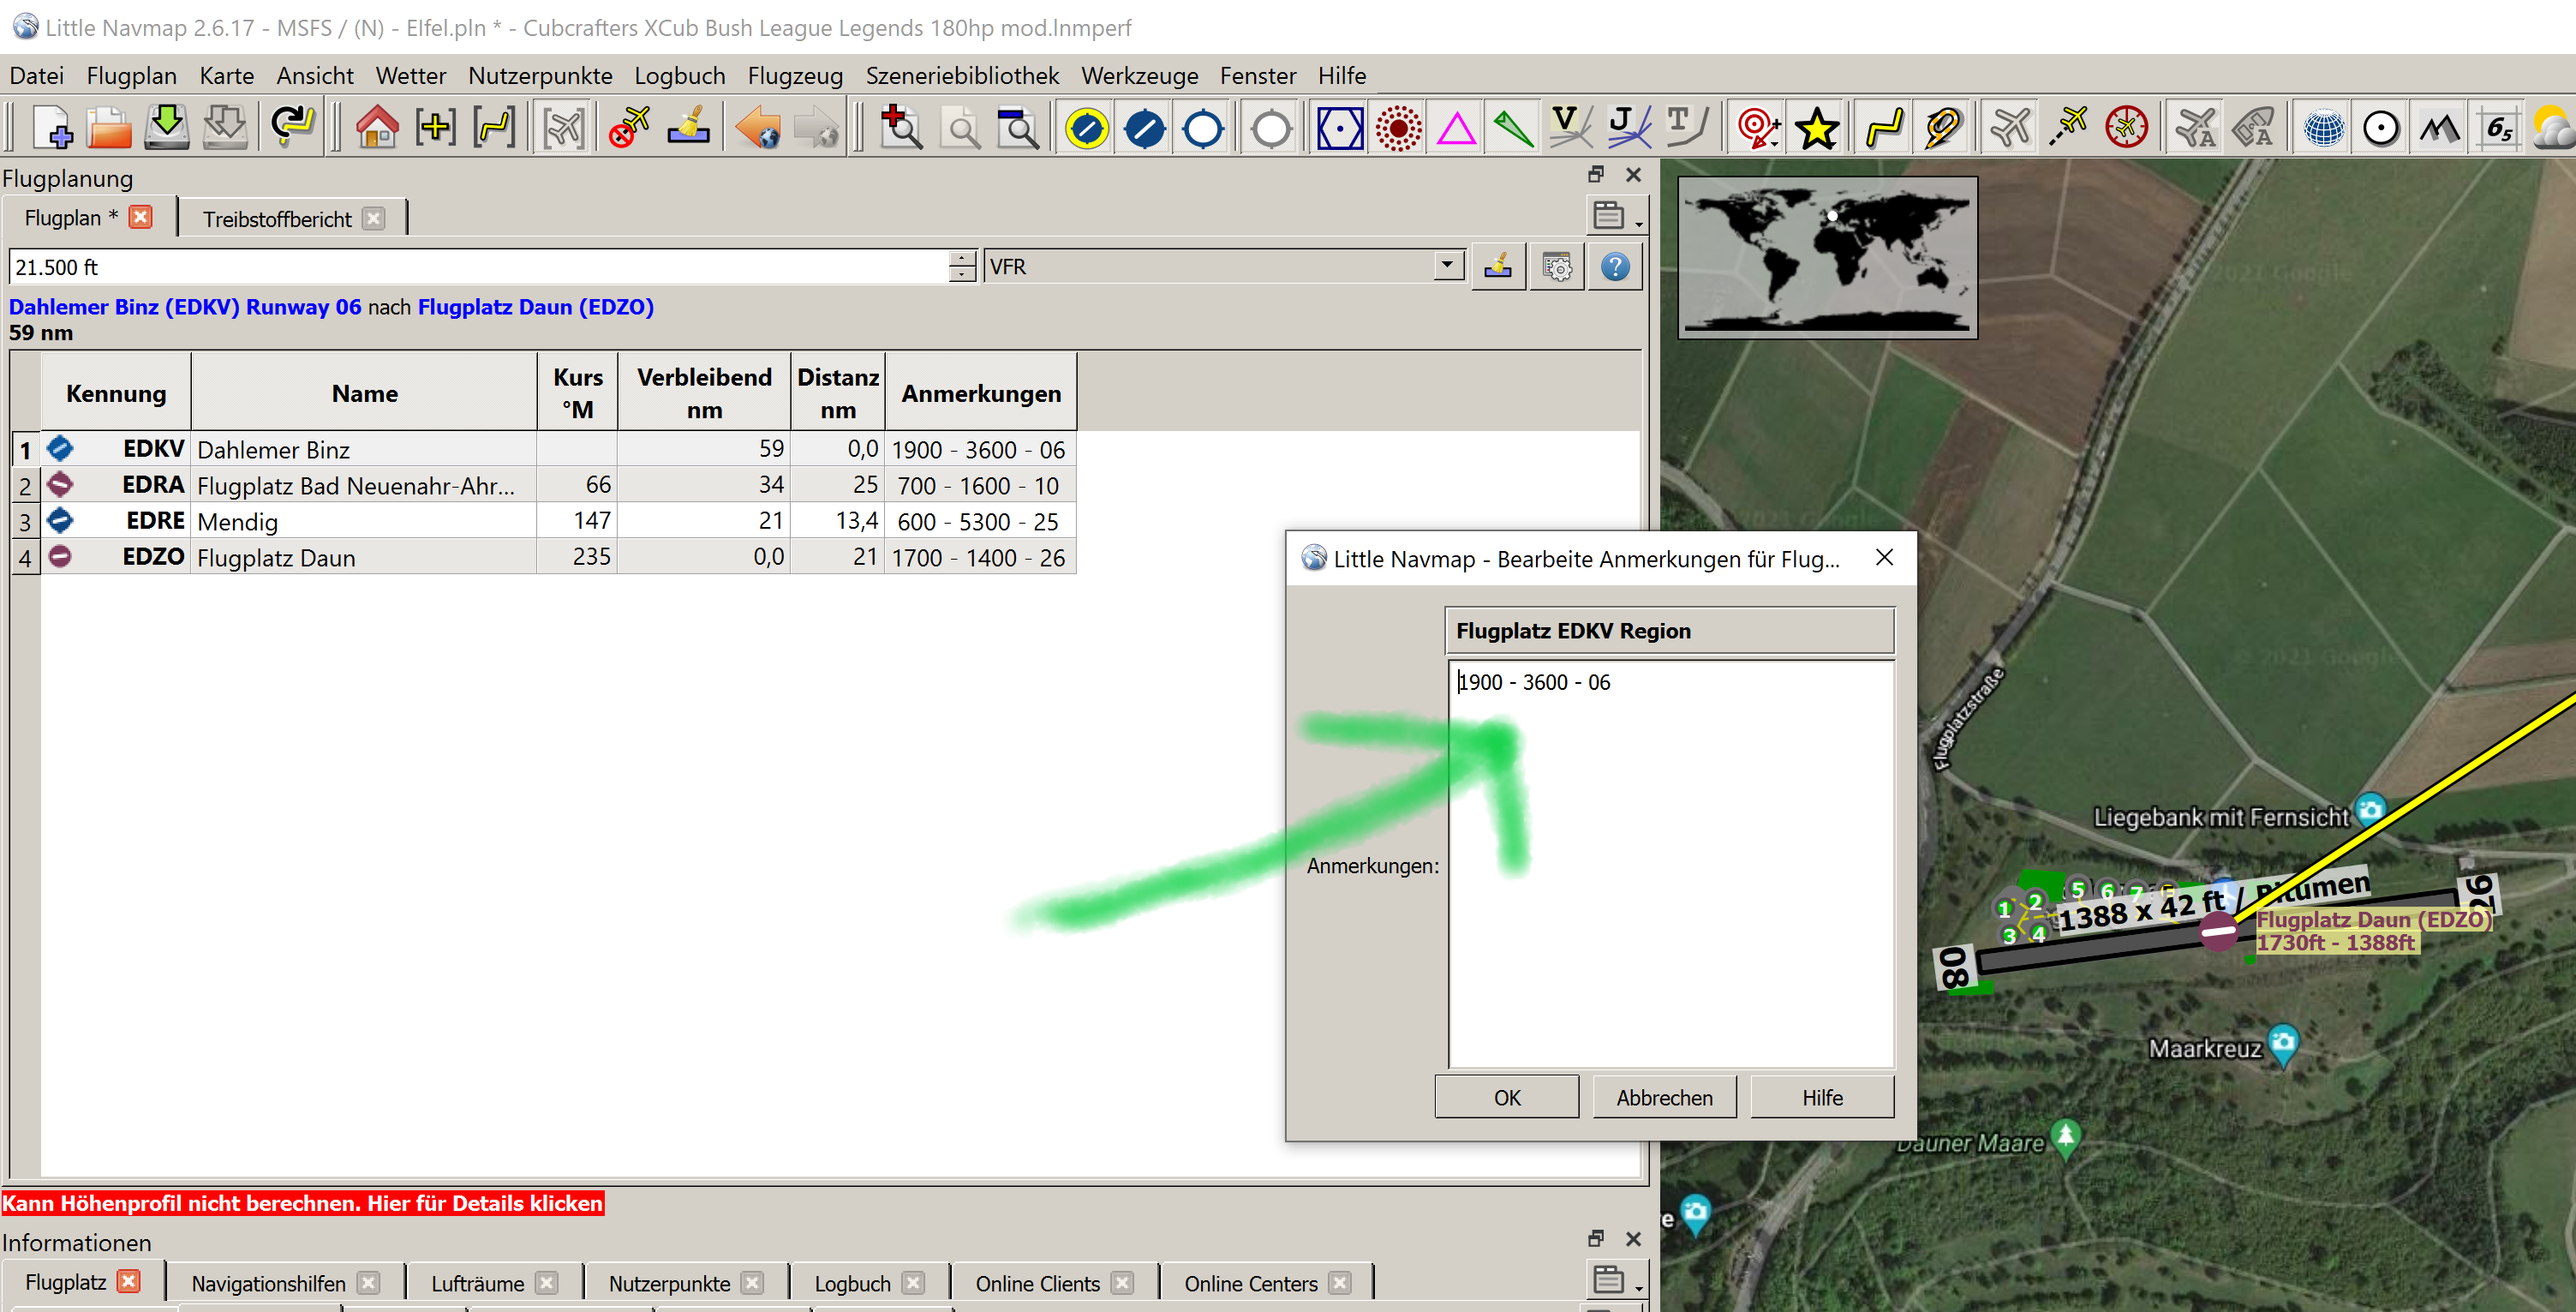Open a flight plan file

click(108, 128)
